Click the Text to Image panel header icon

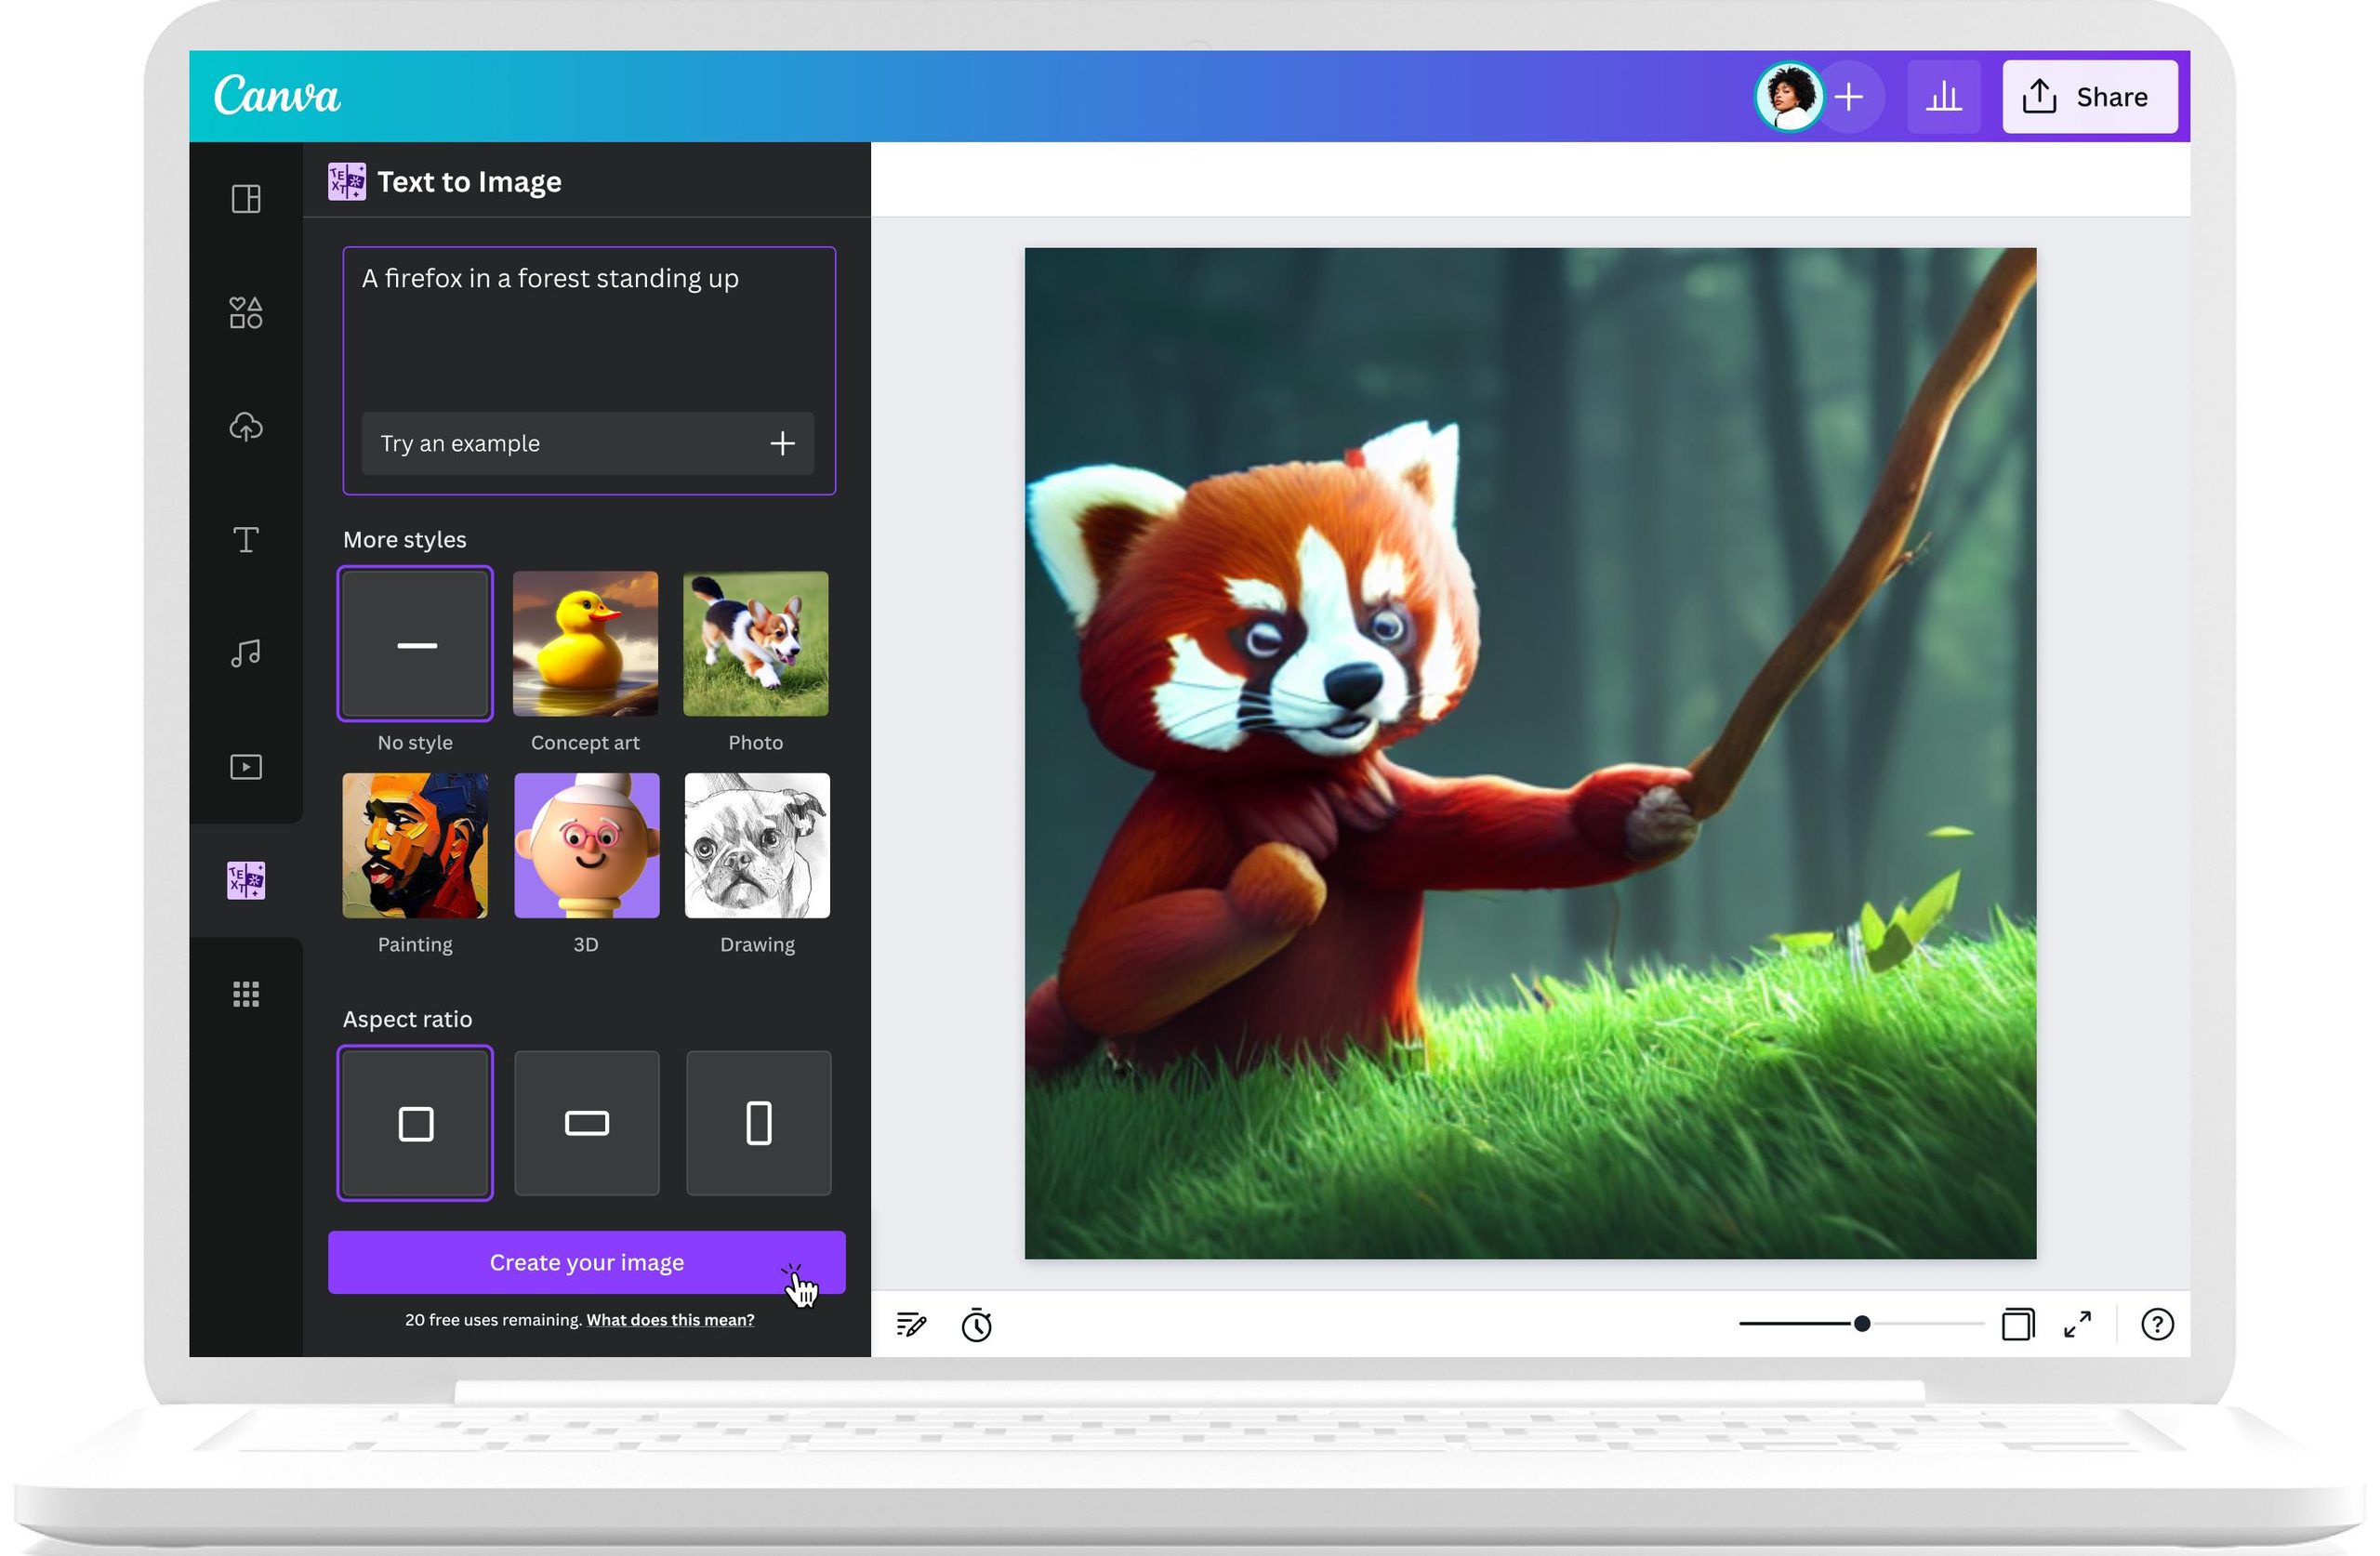pyautogui.click(x=347, y=182)
